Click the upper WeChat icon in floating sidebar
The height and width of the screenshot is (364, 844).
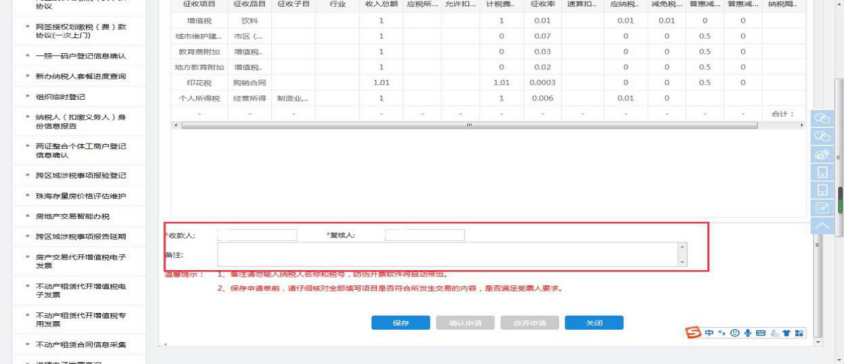(822, 118)
